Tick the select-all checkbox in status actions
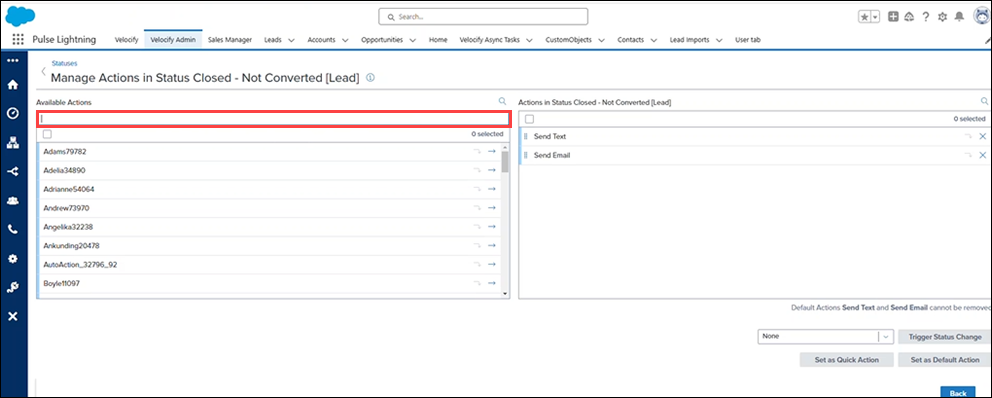992x398 pixels. (530, 119)
